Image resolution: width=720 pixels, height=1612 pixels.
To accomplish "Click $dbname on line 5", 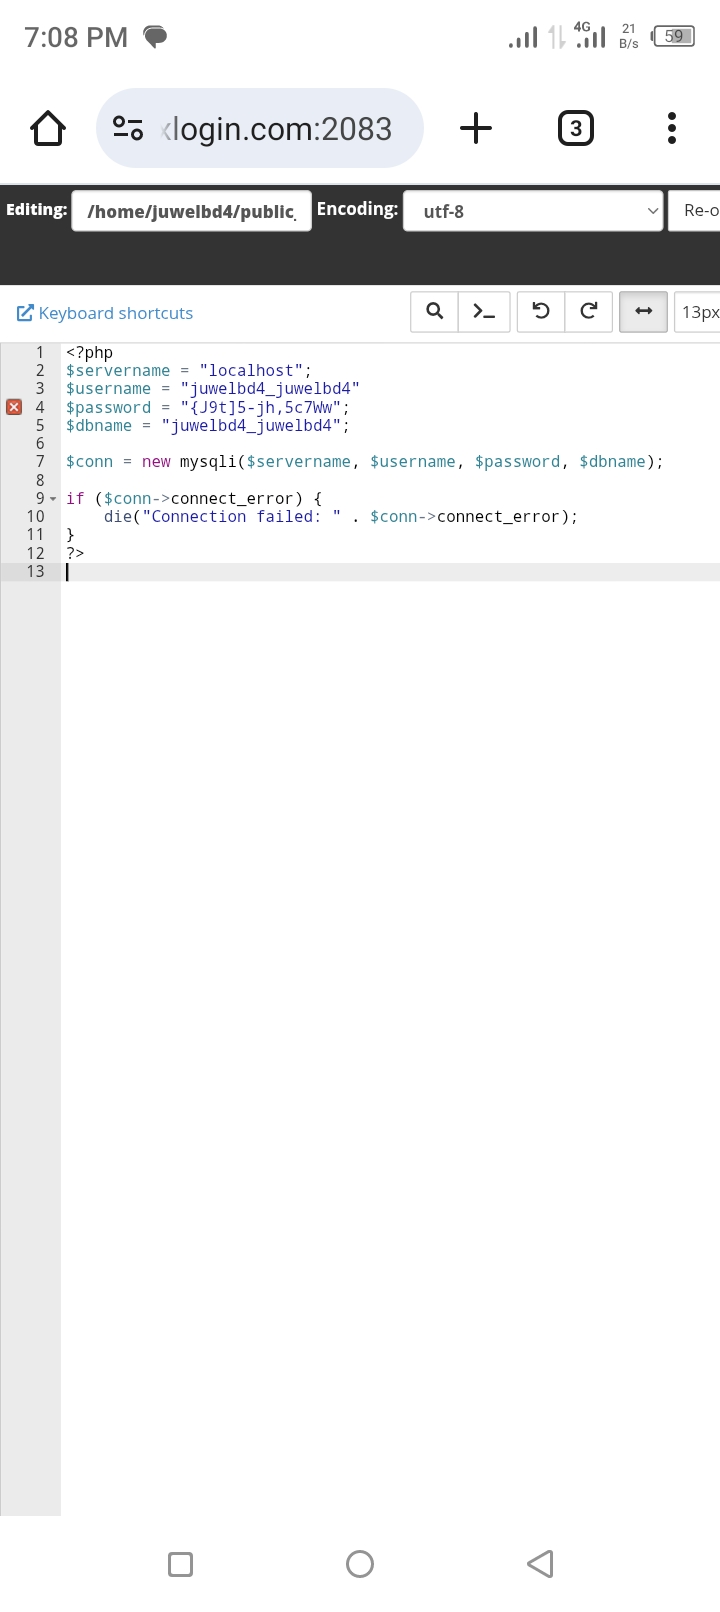I will point(99,425).
